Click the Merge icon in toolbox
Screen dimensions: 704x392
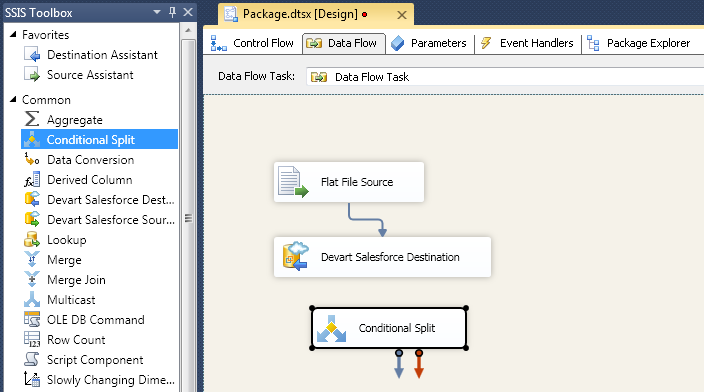(32, 260)
